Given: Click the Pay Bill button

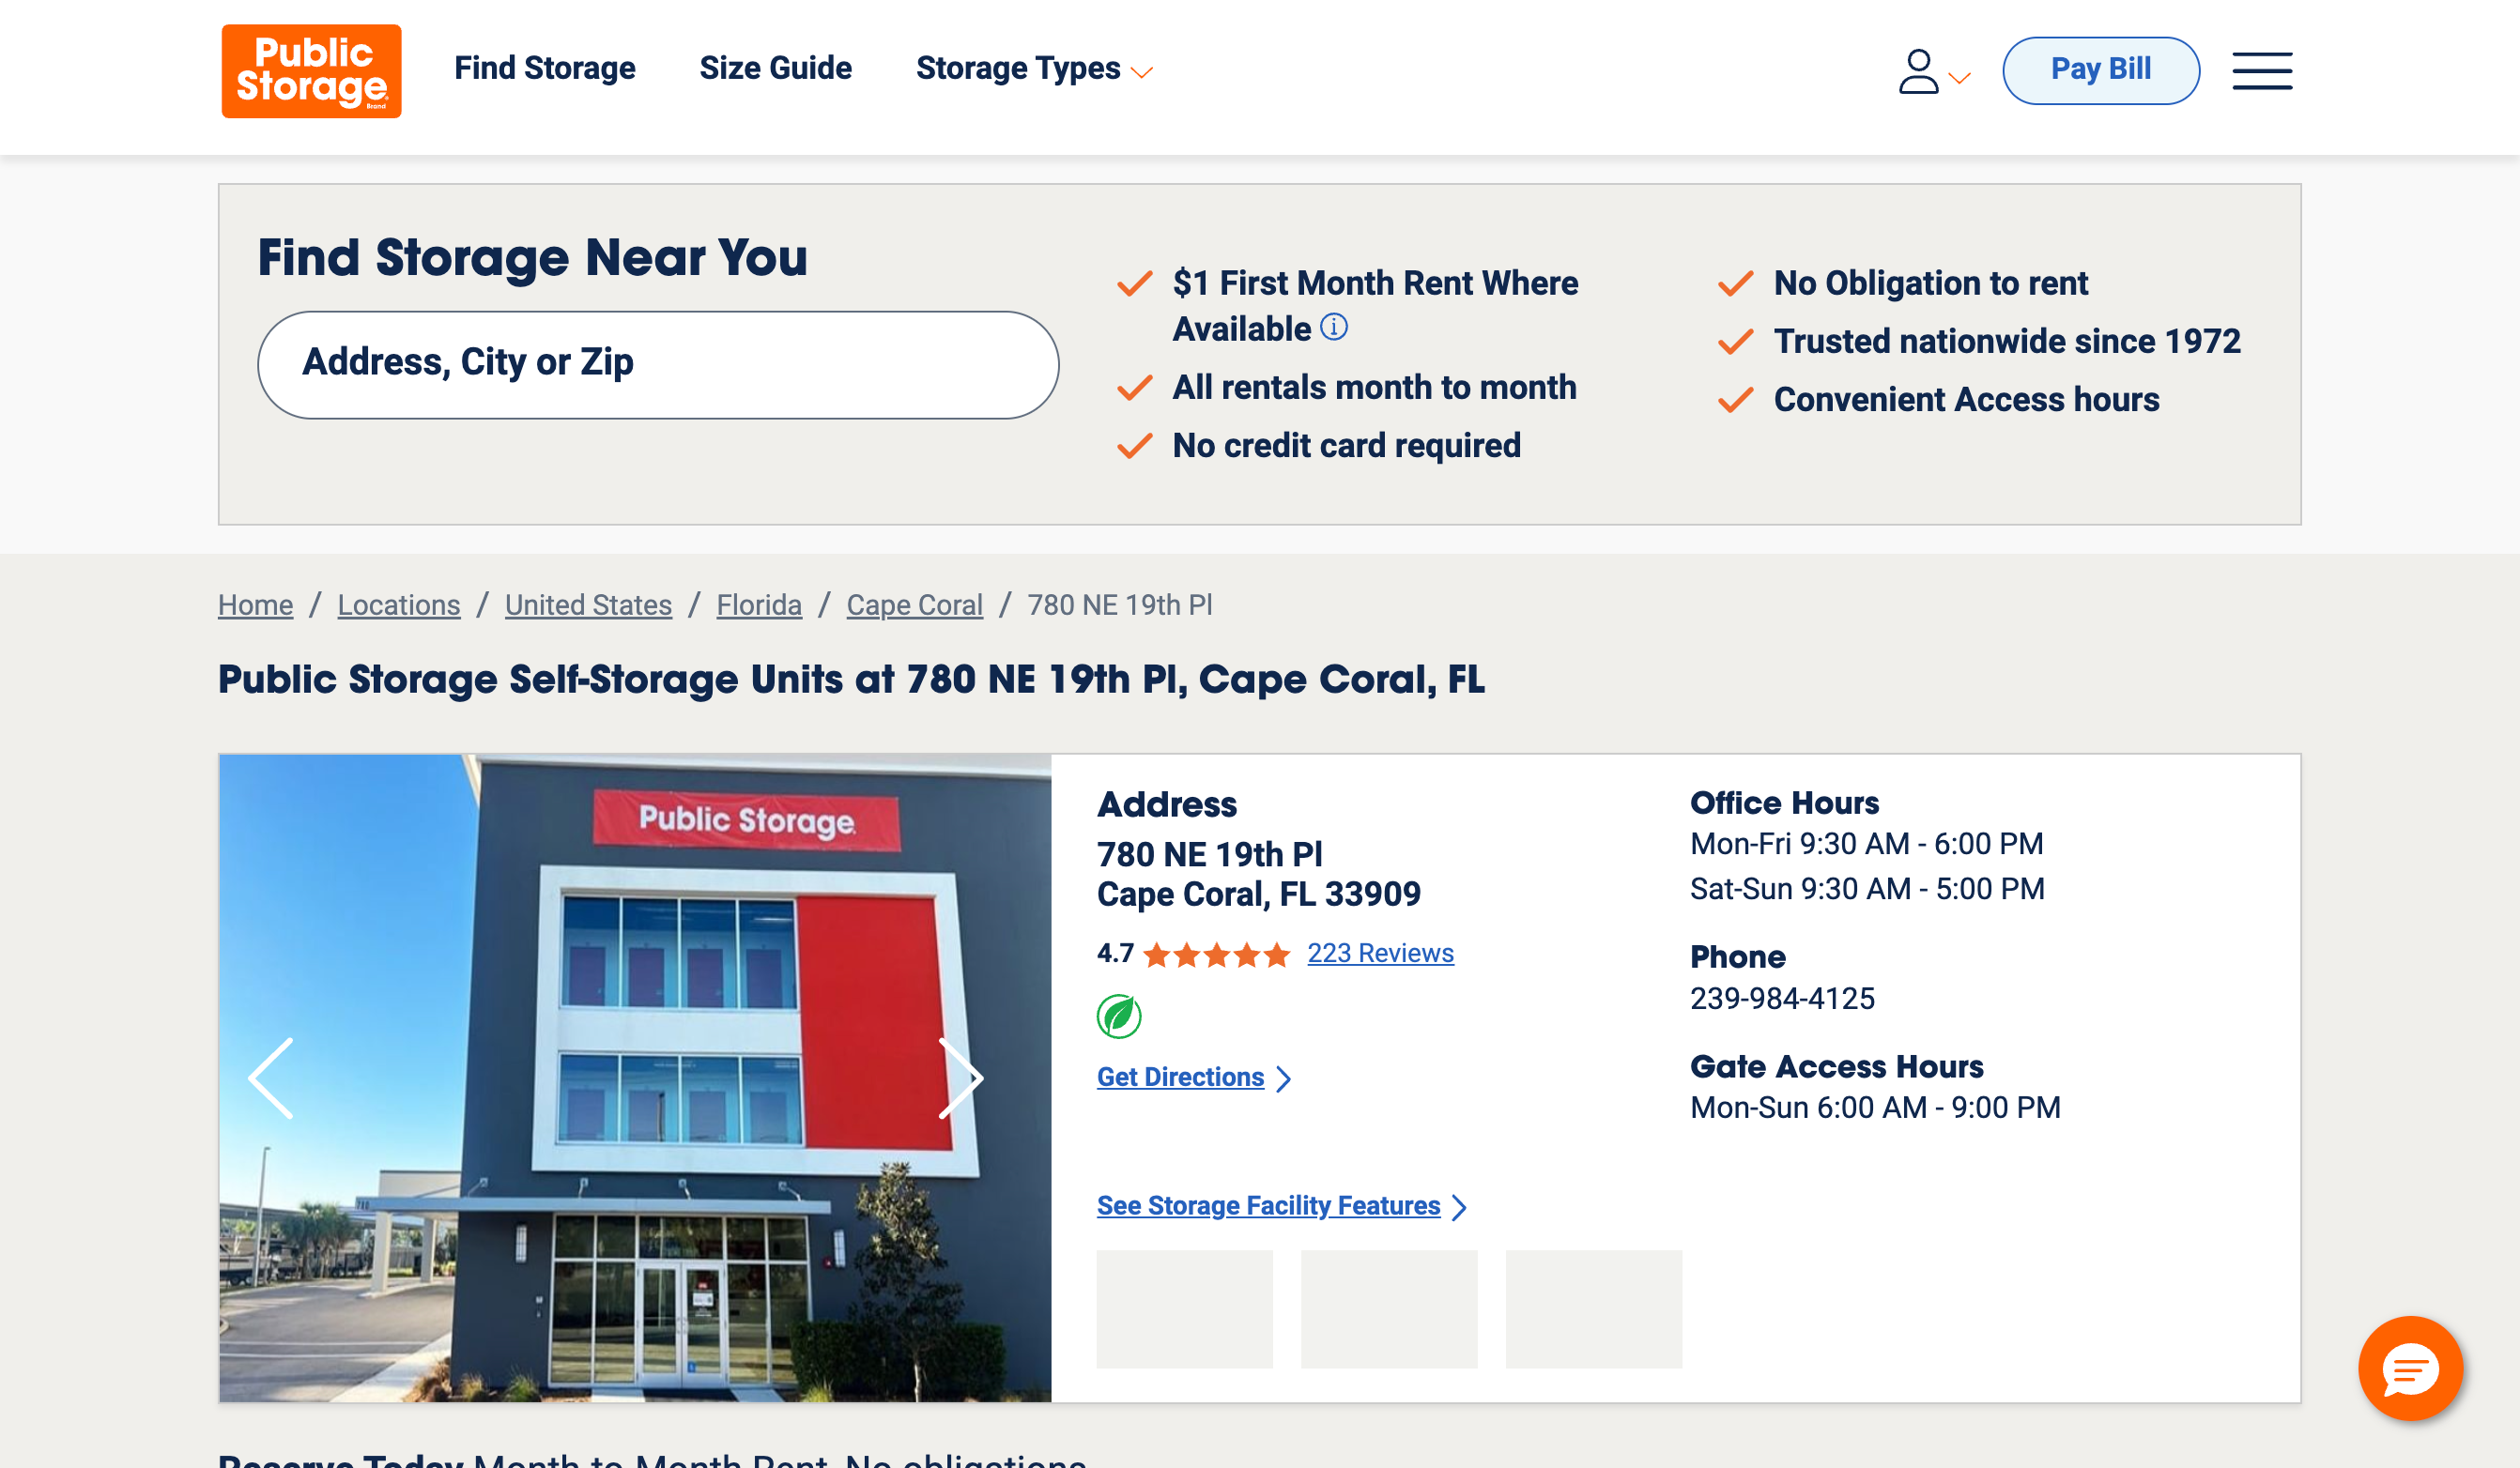Looking at the screenshot, I should (2100, 70).
